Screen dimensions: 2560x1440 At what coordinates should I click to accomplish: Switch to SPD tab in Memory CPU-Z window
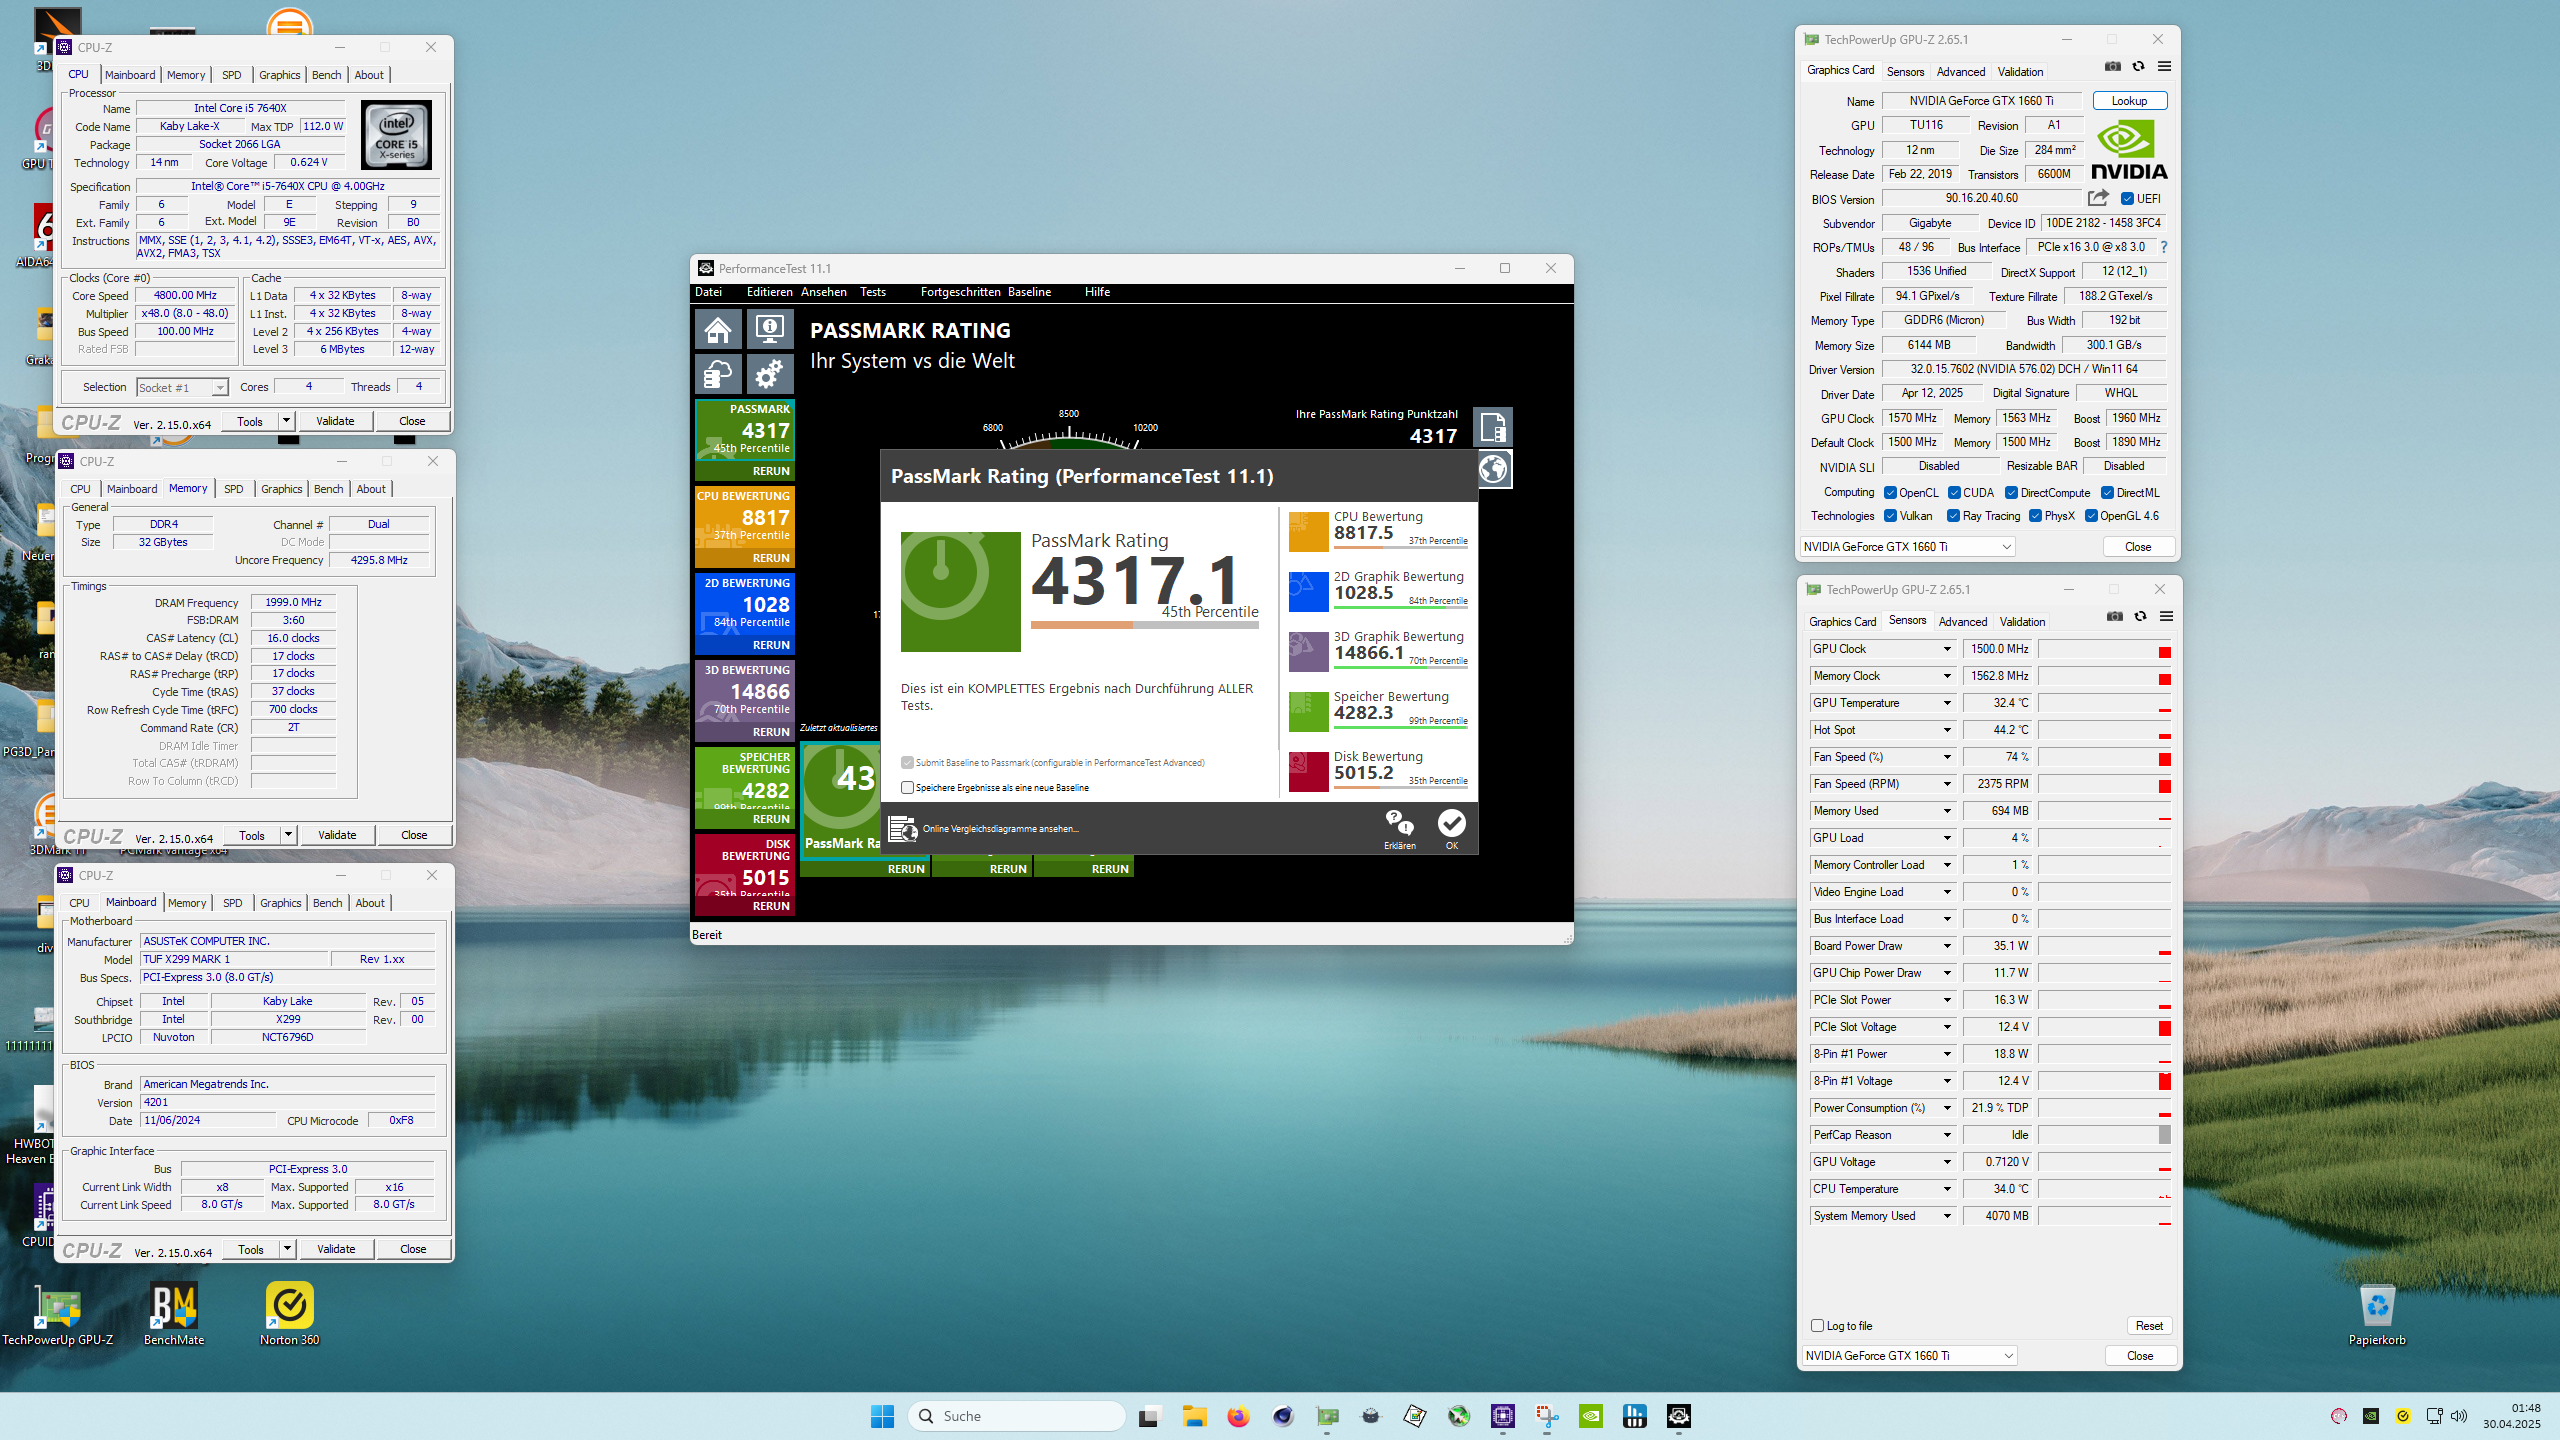coord(233,489)
